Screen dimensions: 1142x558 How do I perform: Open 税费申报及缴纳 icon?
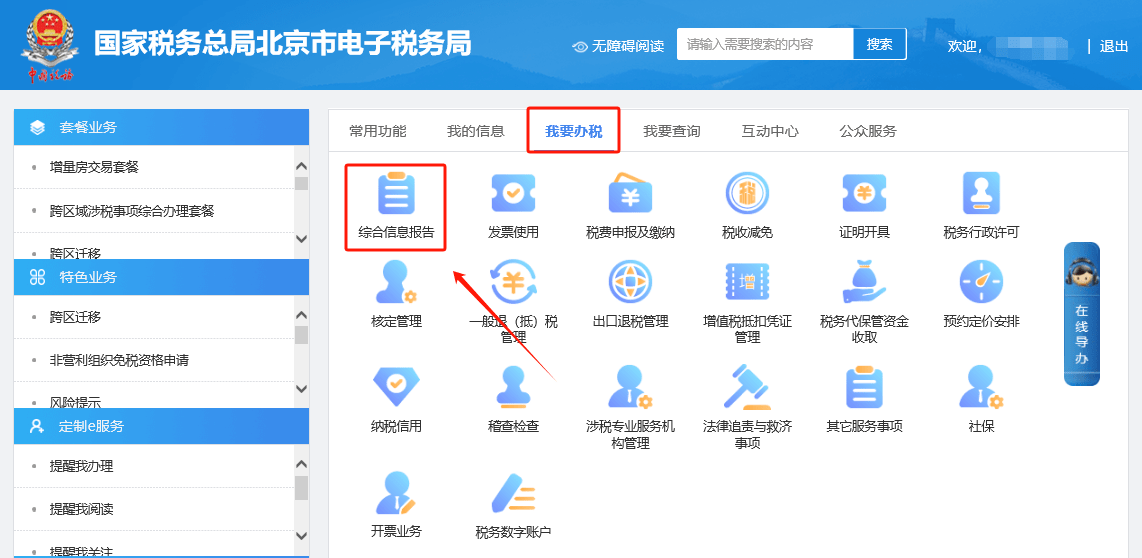pos(630,196)
